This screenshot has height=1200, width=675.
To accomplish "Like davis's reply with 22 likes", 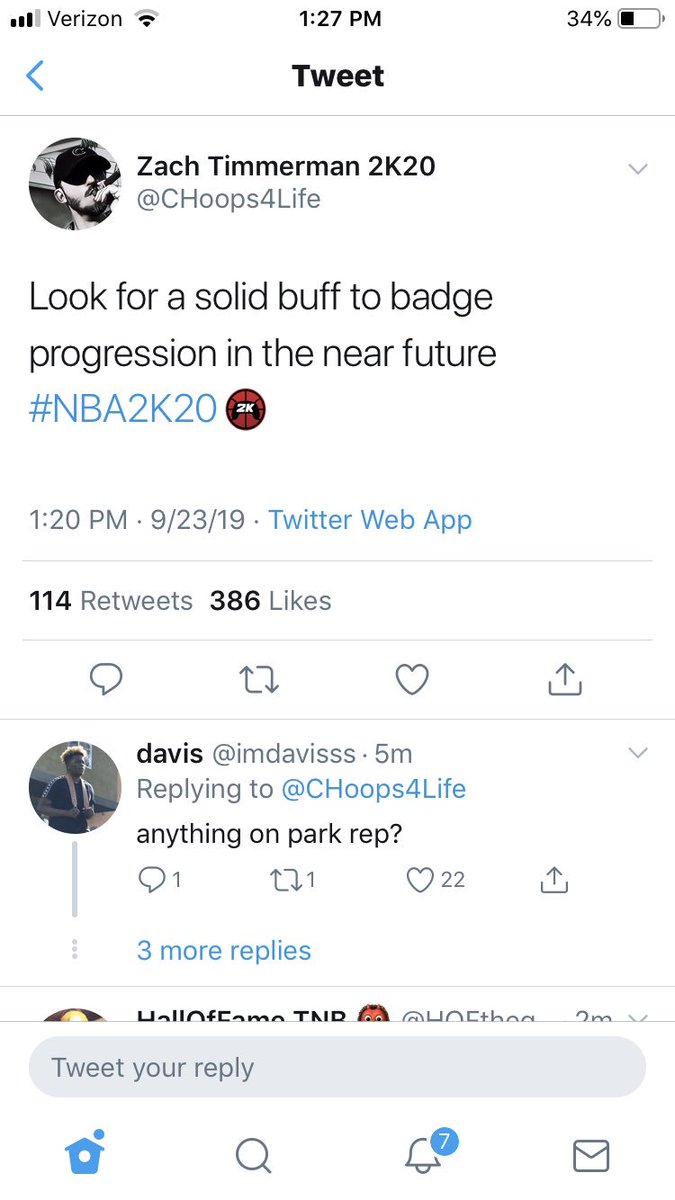I will [x=436, y=880].
